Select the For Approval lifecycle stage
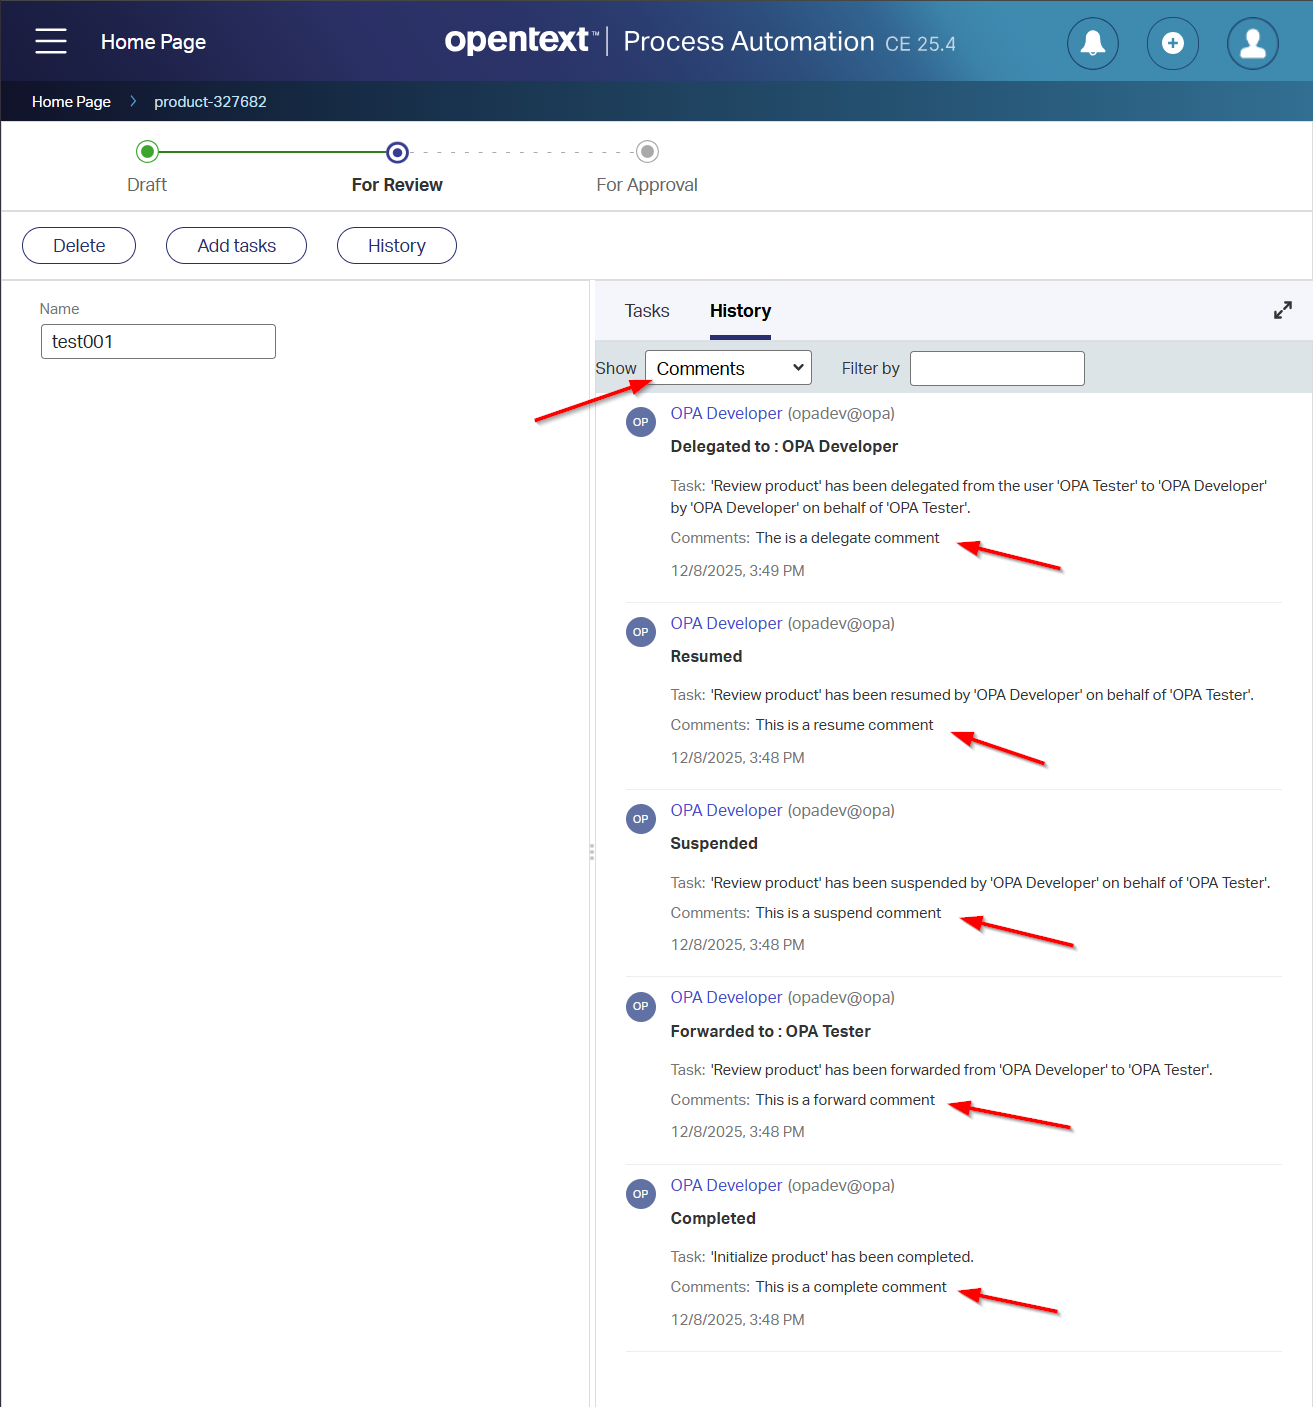This screenshot has height=1407, width=1313. click(x=647, y=152)
